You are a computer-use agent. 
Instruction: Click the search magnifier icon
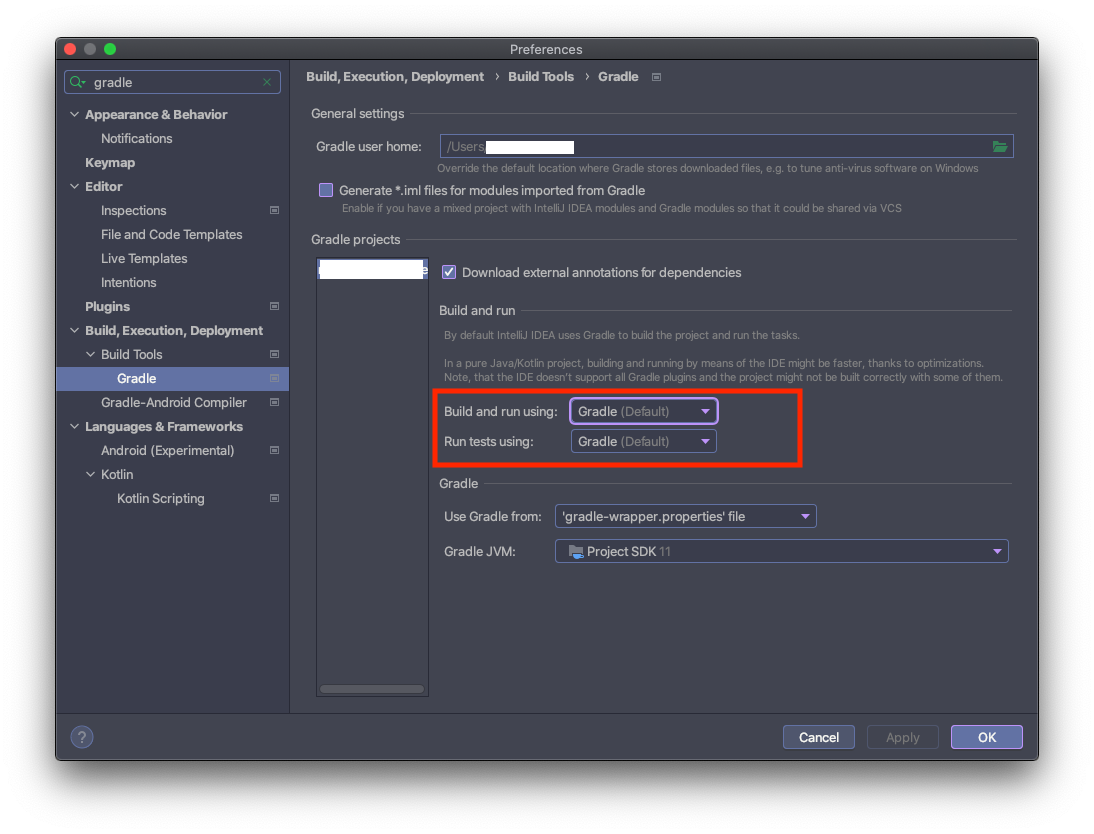pos(77,82)
